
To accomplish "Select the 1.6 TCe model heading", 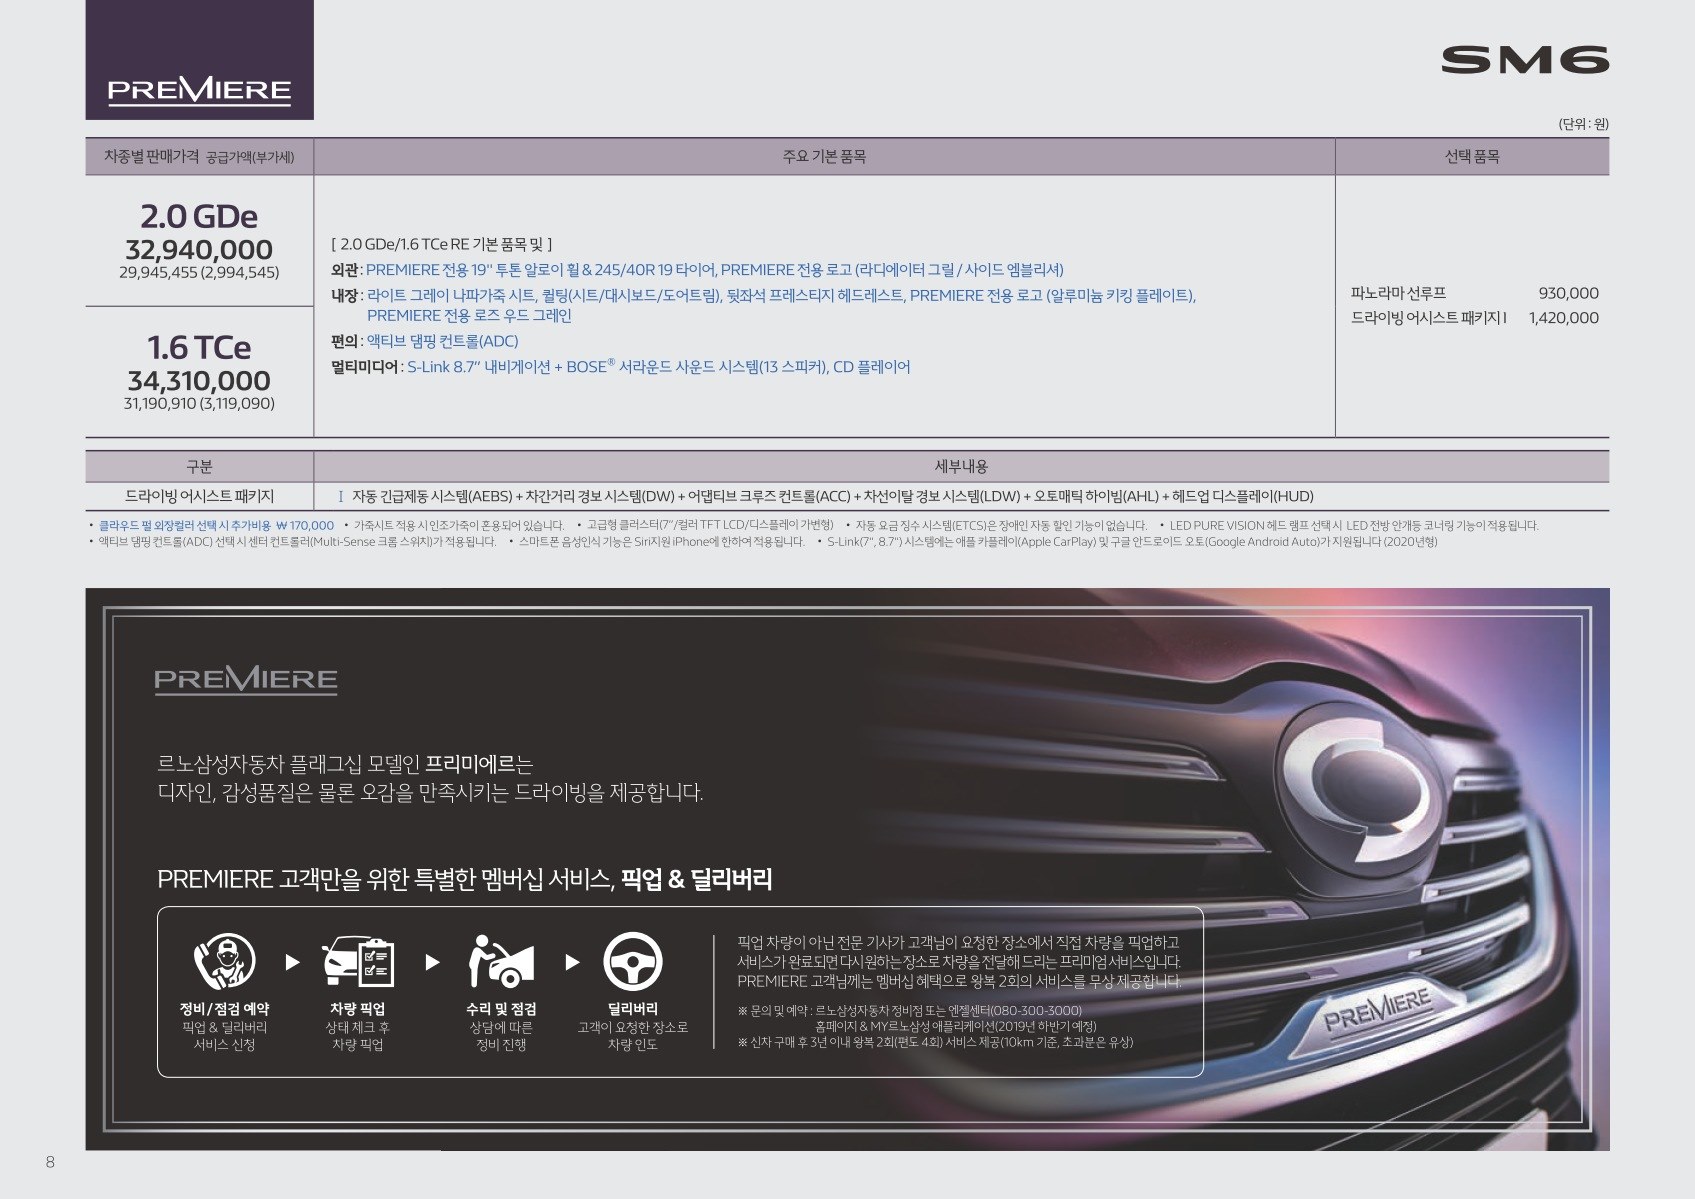I will point(198,347).
